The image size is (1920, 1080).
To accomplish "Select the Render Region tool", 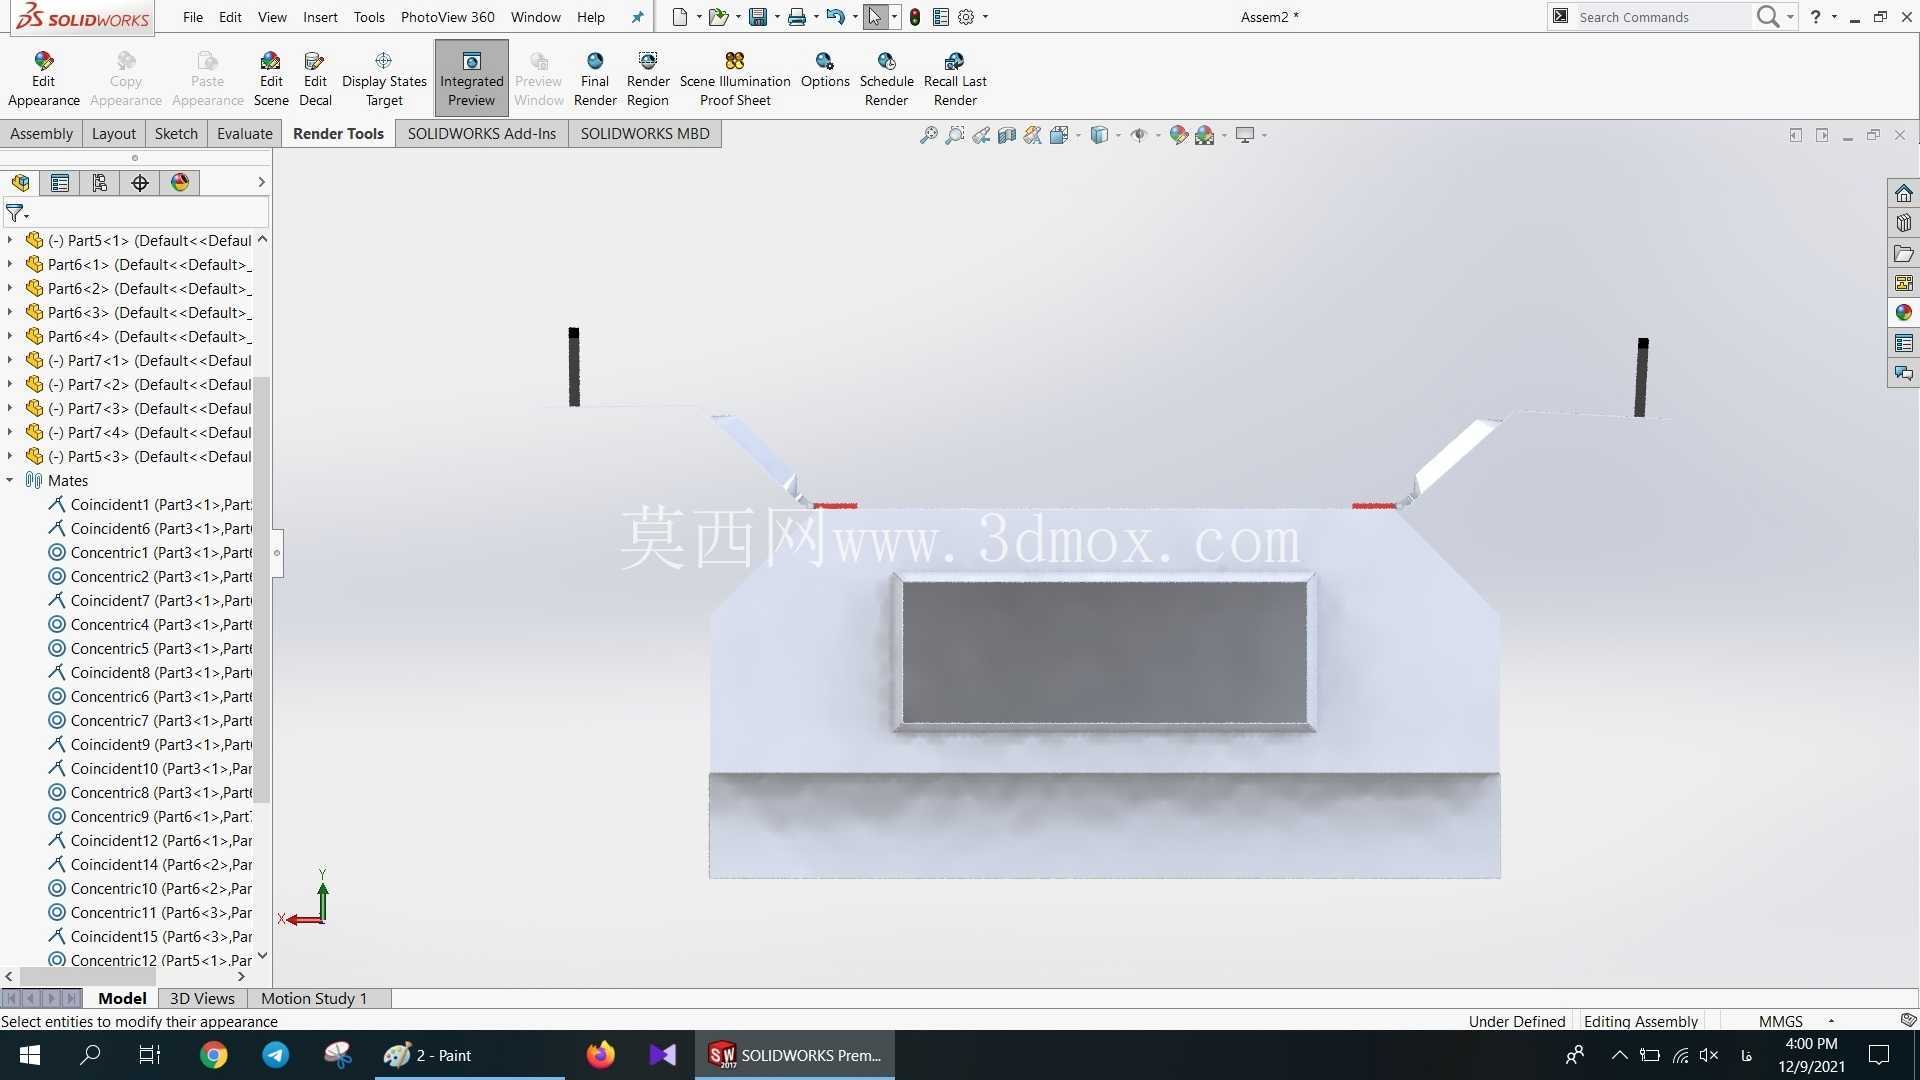I will point(648,78).
